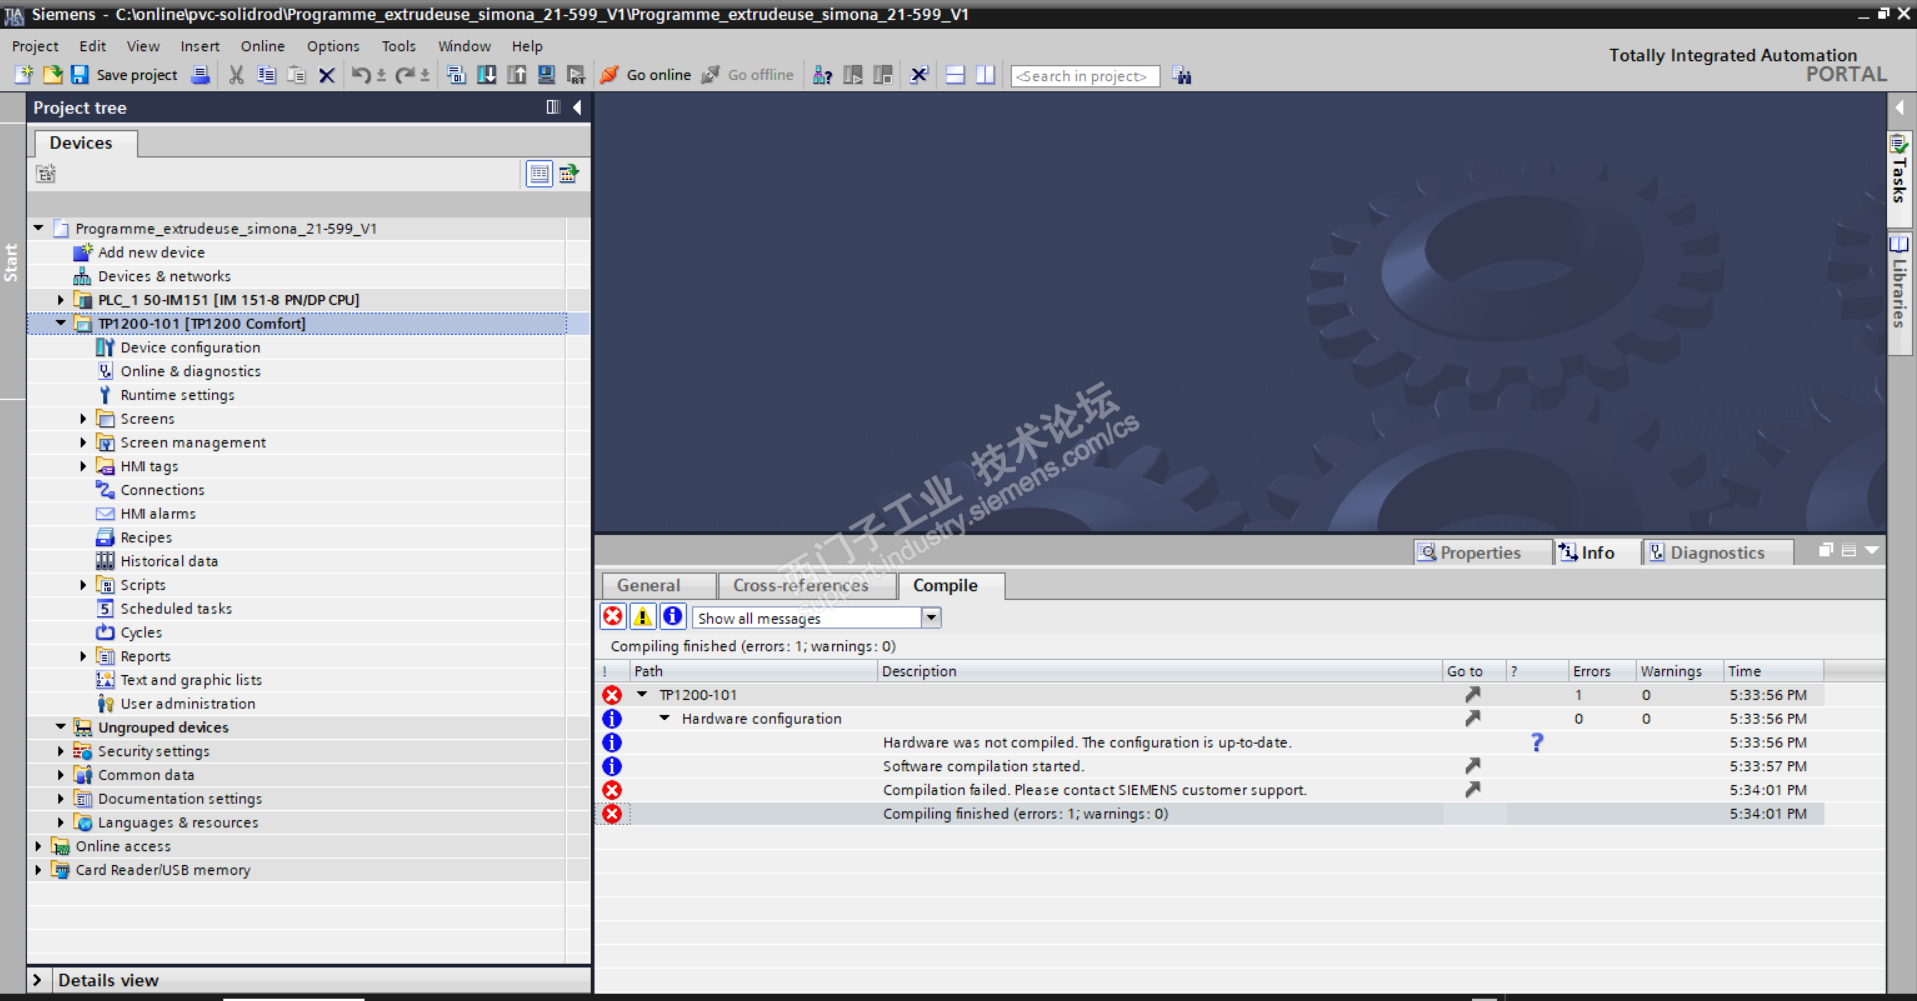
Task: Toggle the project tree overview view button
Action: pyautogui.click(x=539, y=174)
